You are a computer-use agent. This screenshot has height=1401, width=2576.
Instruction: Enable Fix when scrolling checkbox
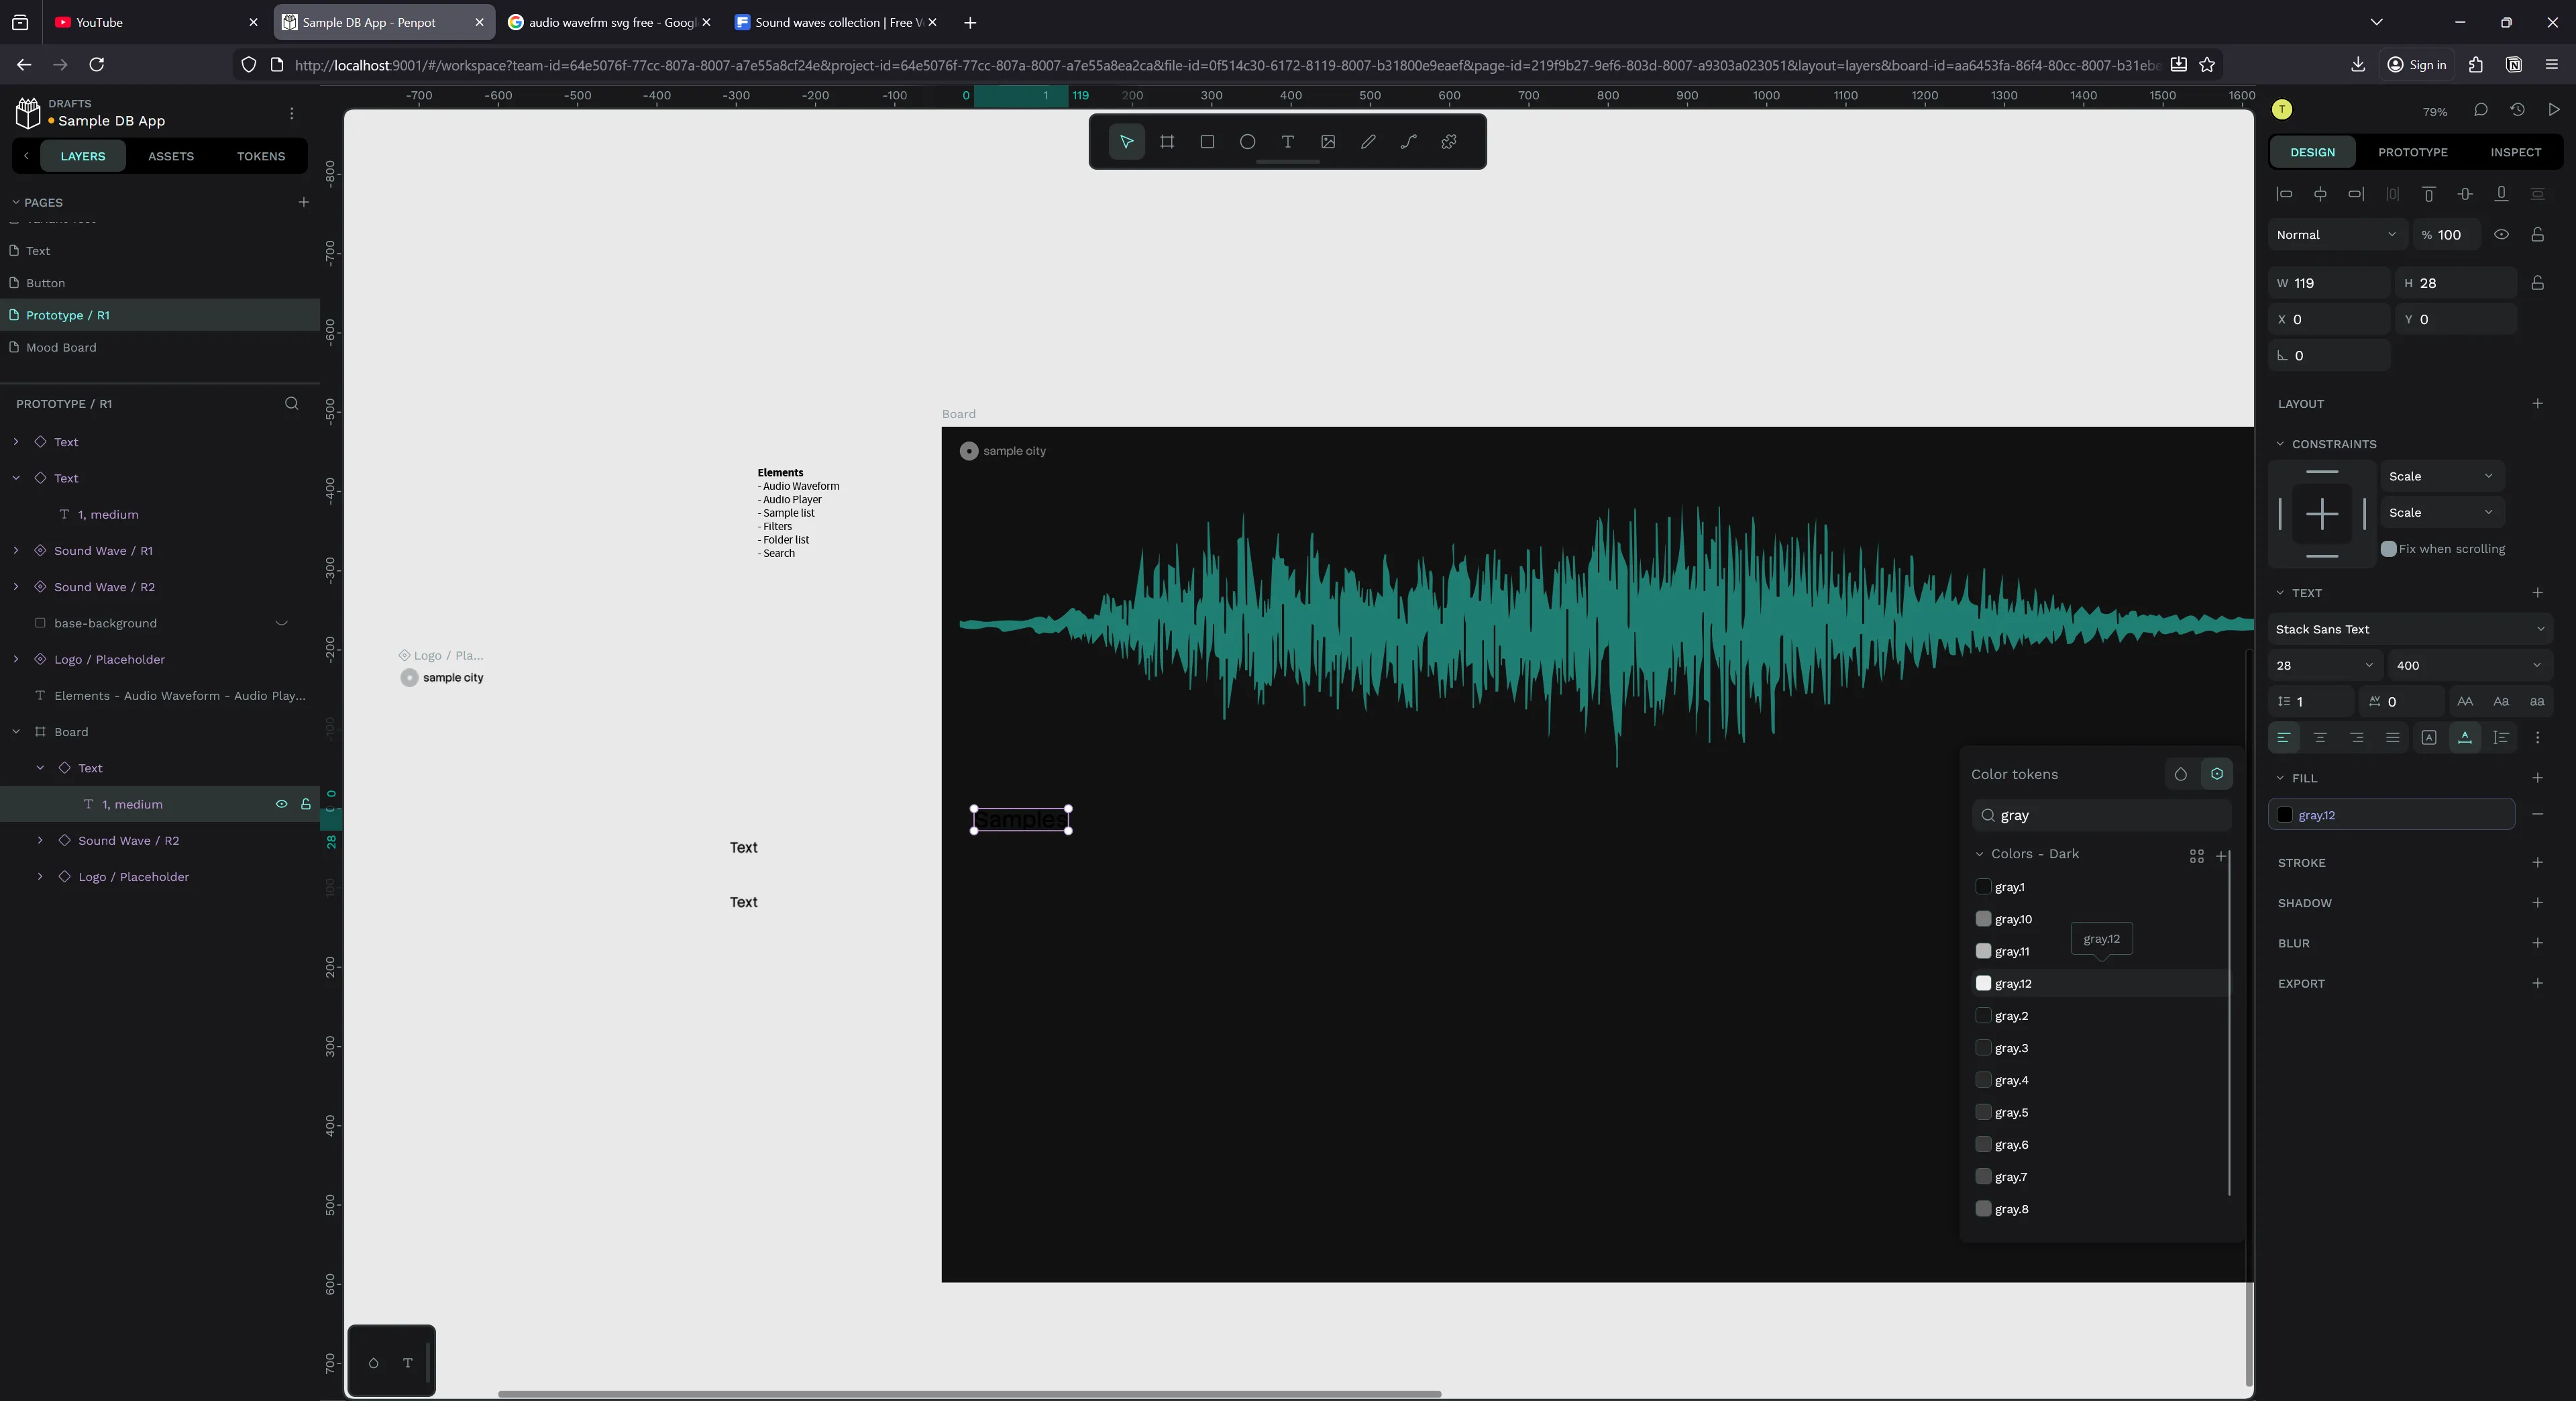point(2389,549)
